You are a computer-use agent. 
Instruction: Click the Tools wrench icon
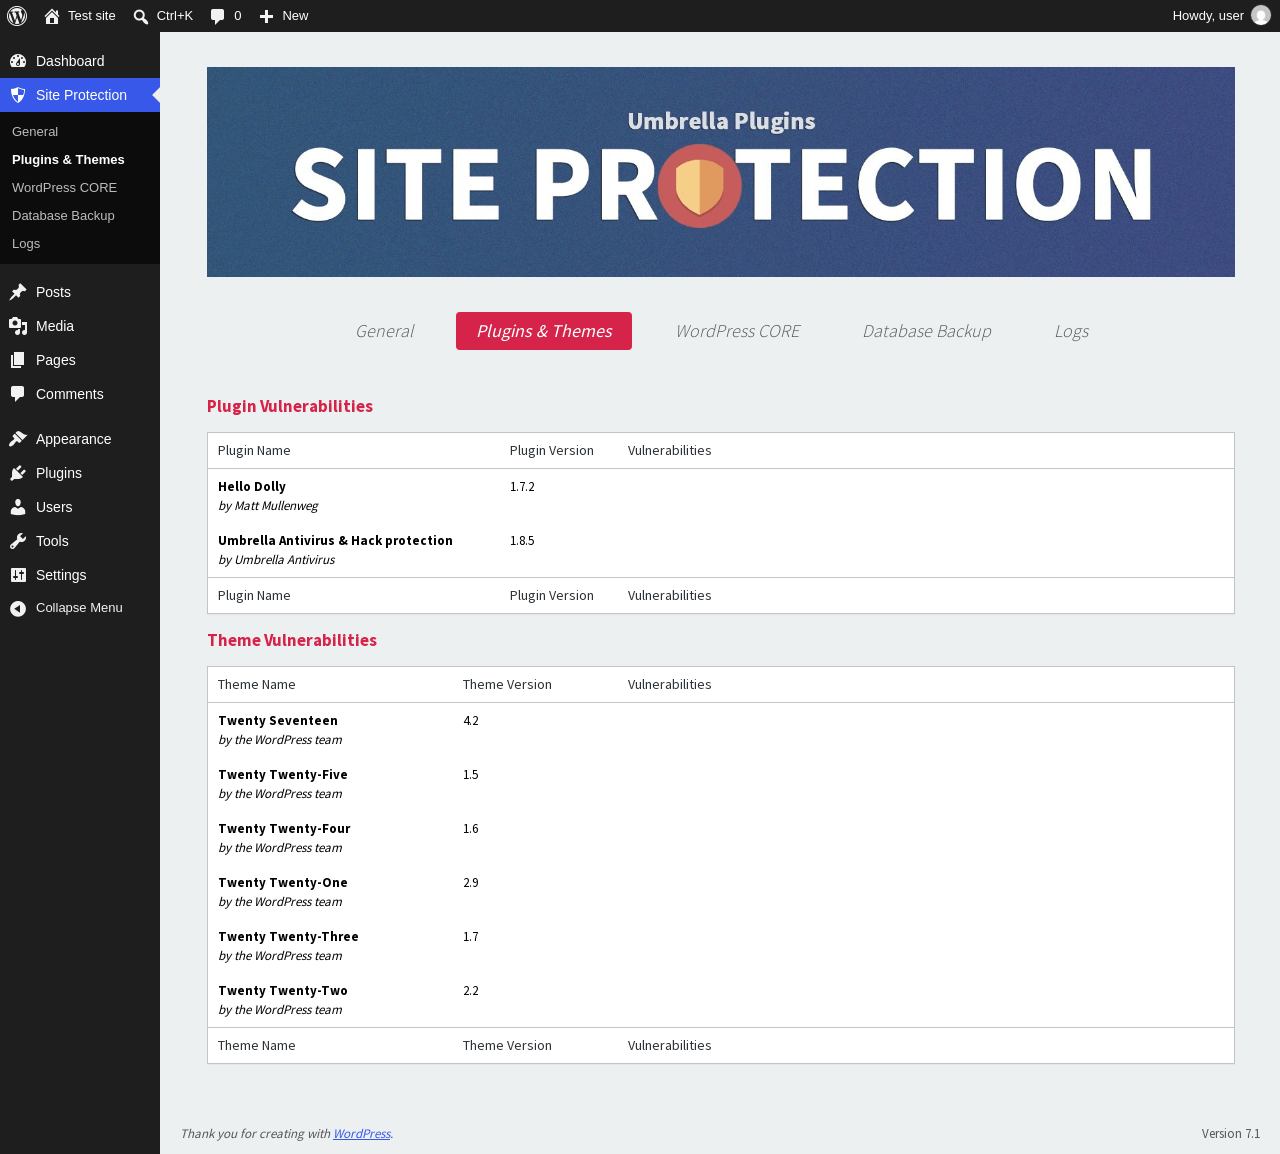18,541
